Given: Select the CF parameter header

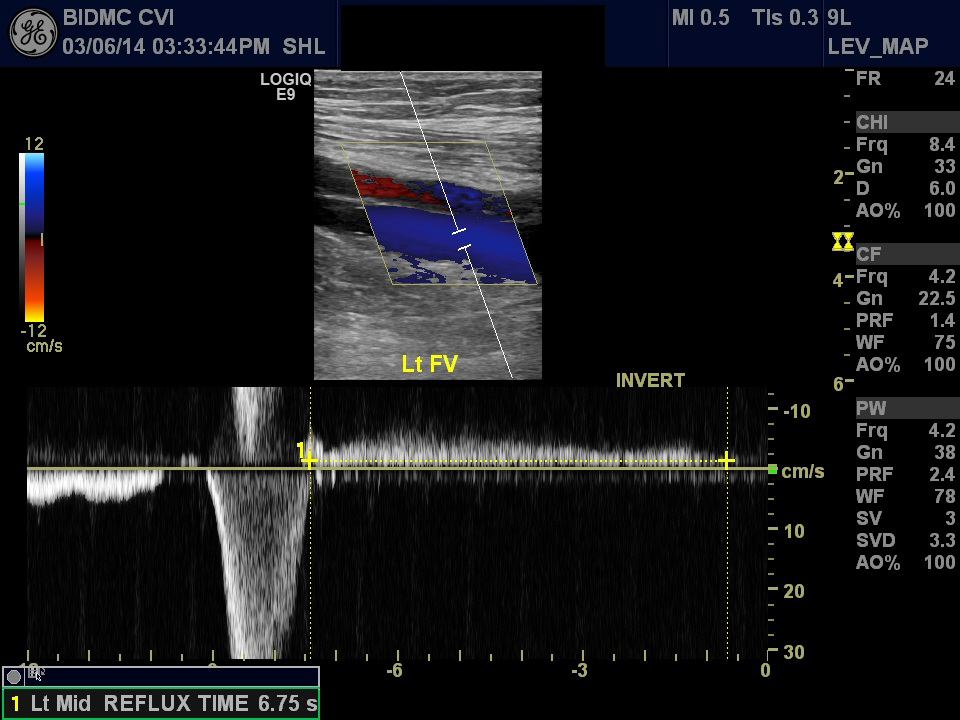Looking at the screenshot, I should 867,254.
